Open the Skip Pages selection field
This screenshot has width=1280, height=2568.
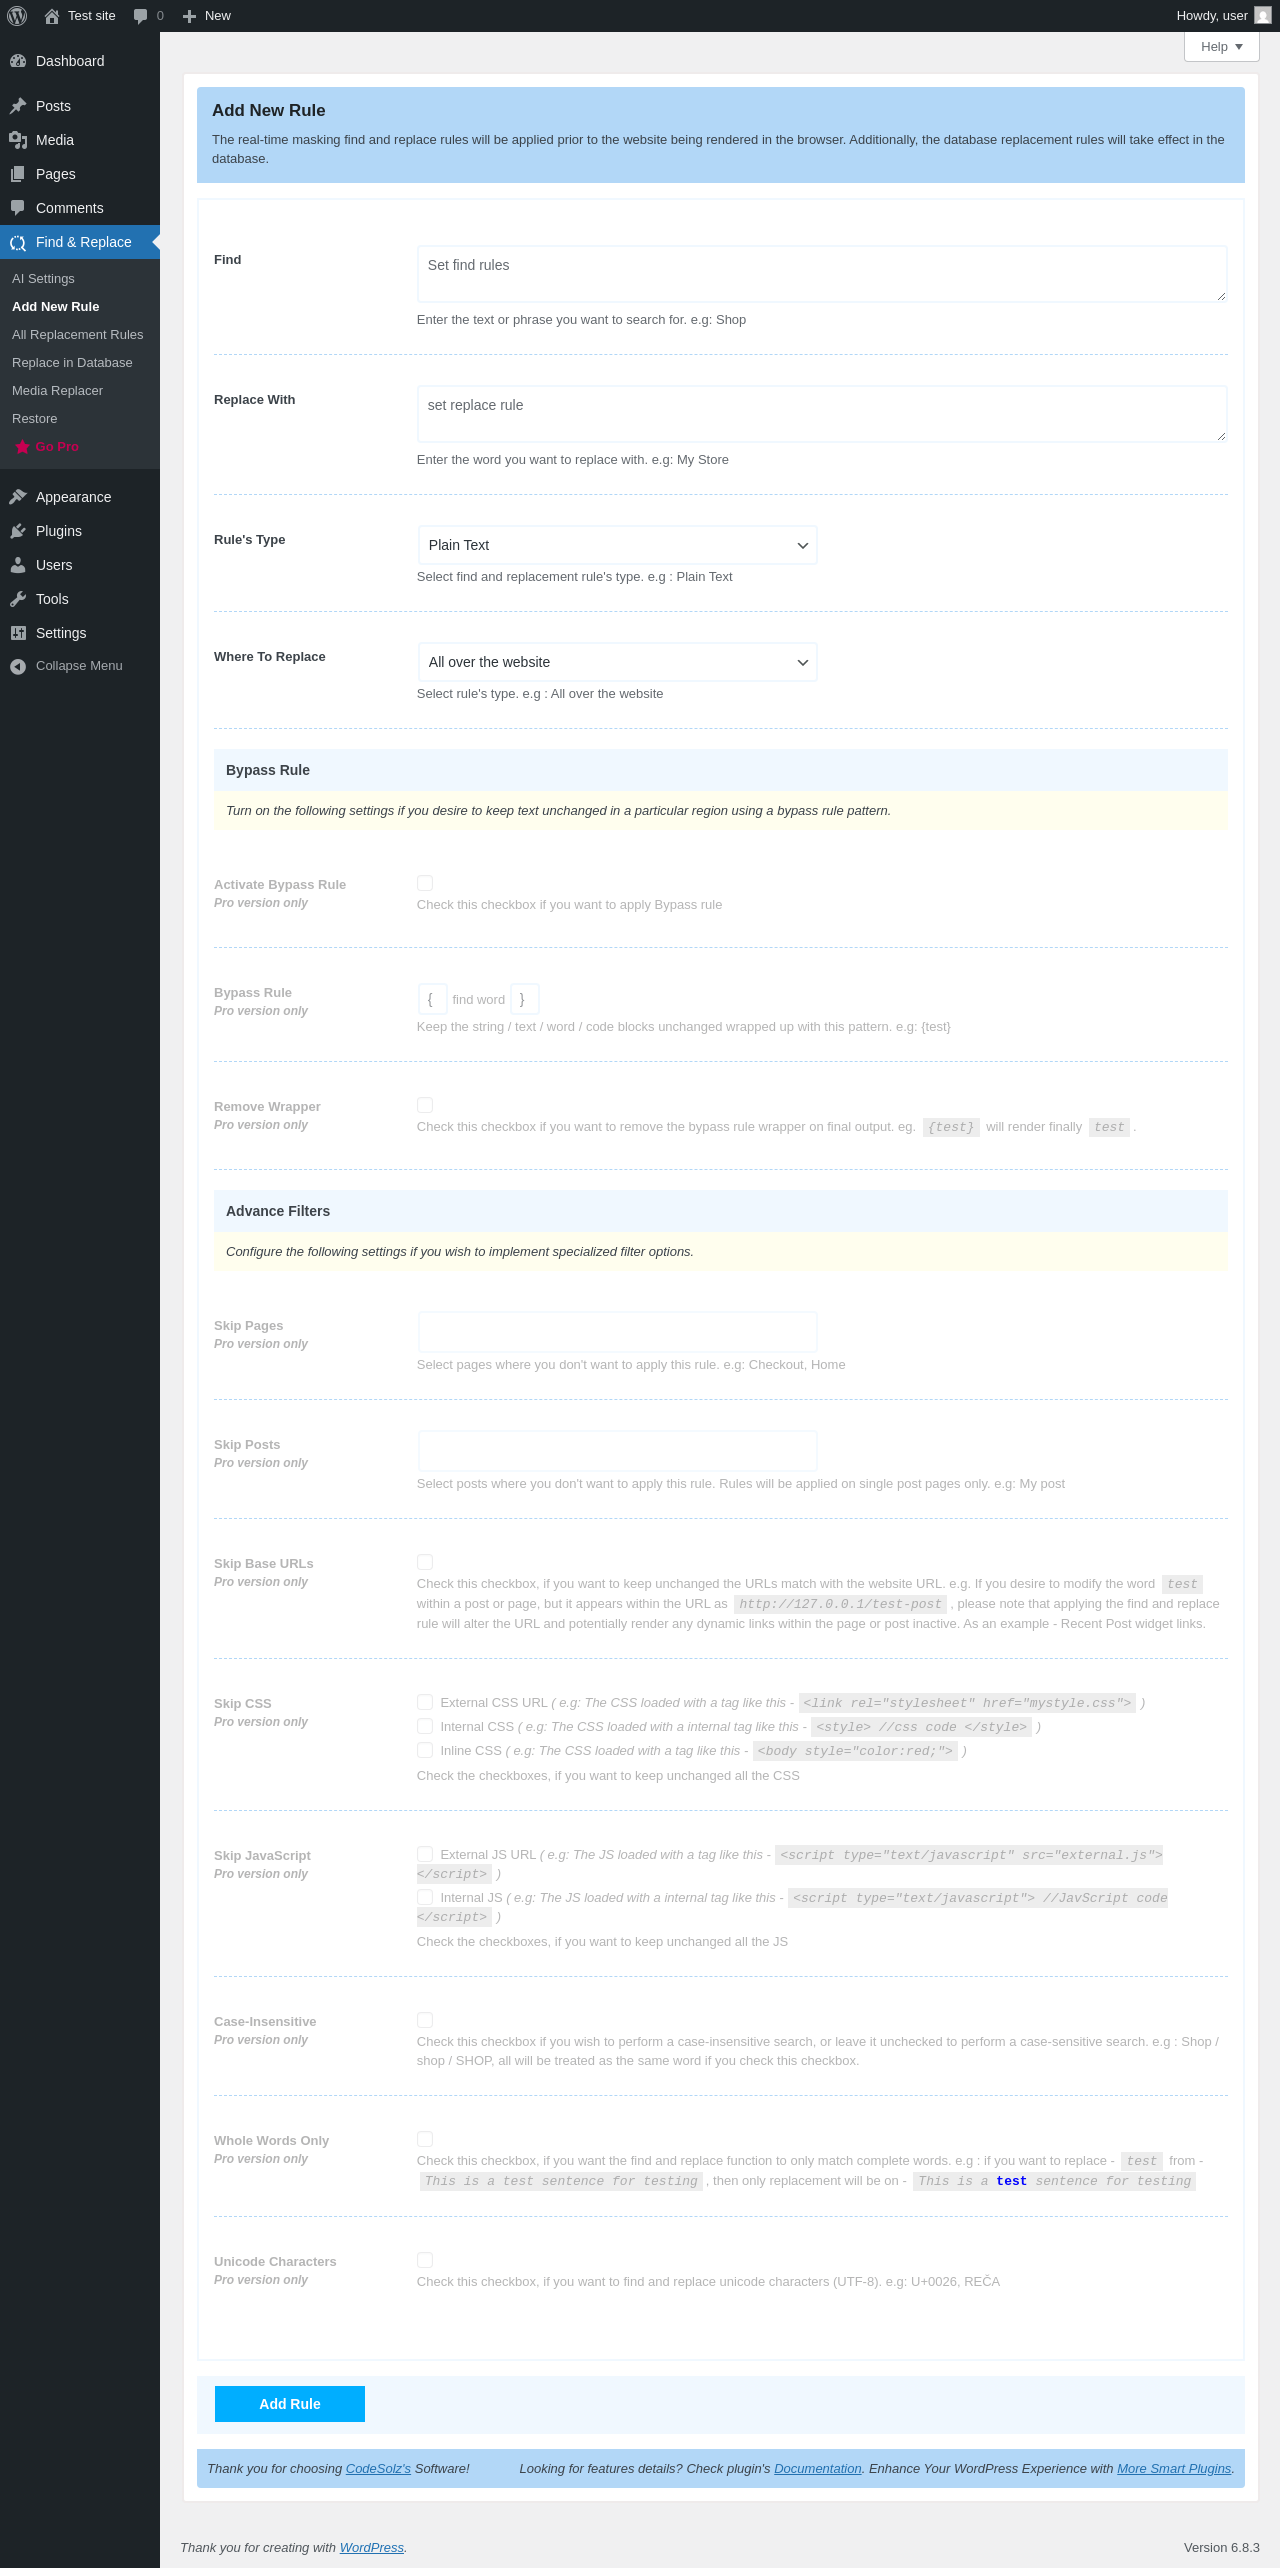[x=617, y=1331]
